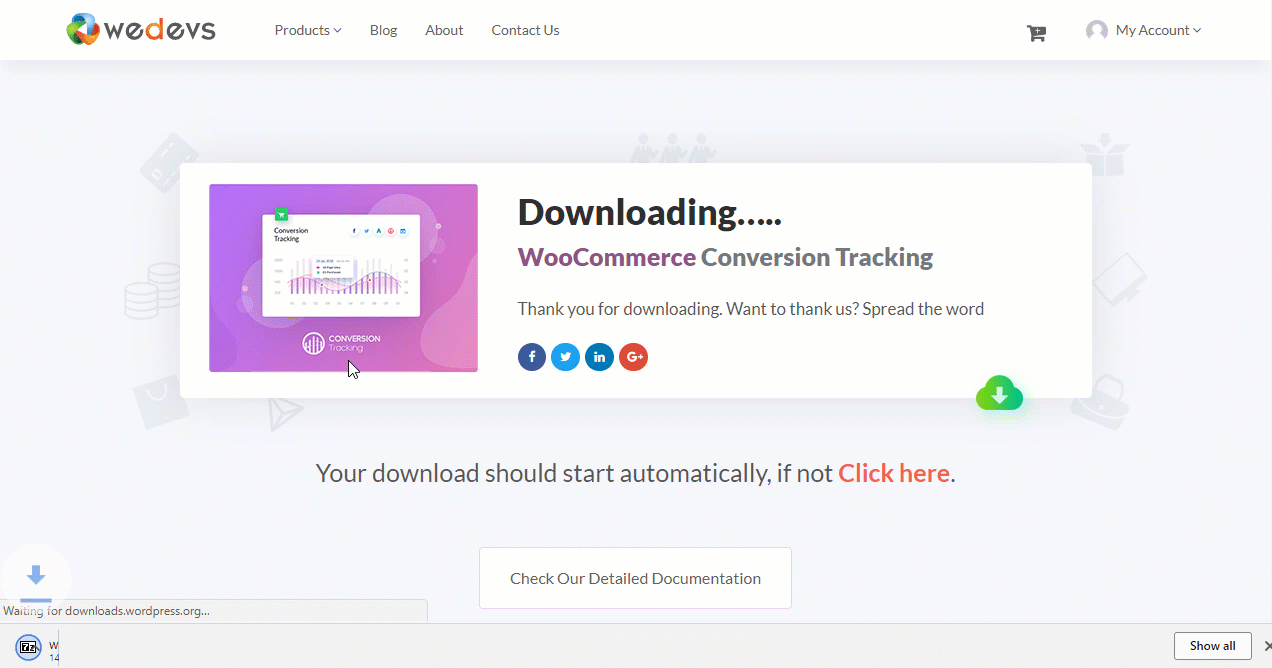Open the About page
Screen dimensions: 1272x668
coord(444,30)
